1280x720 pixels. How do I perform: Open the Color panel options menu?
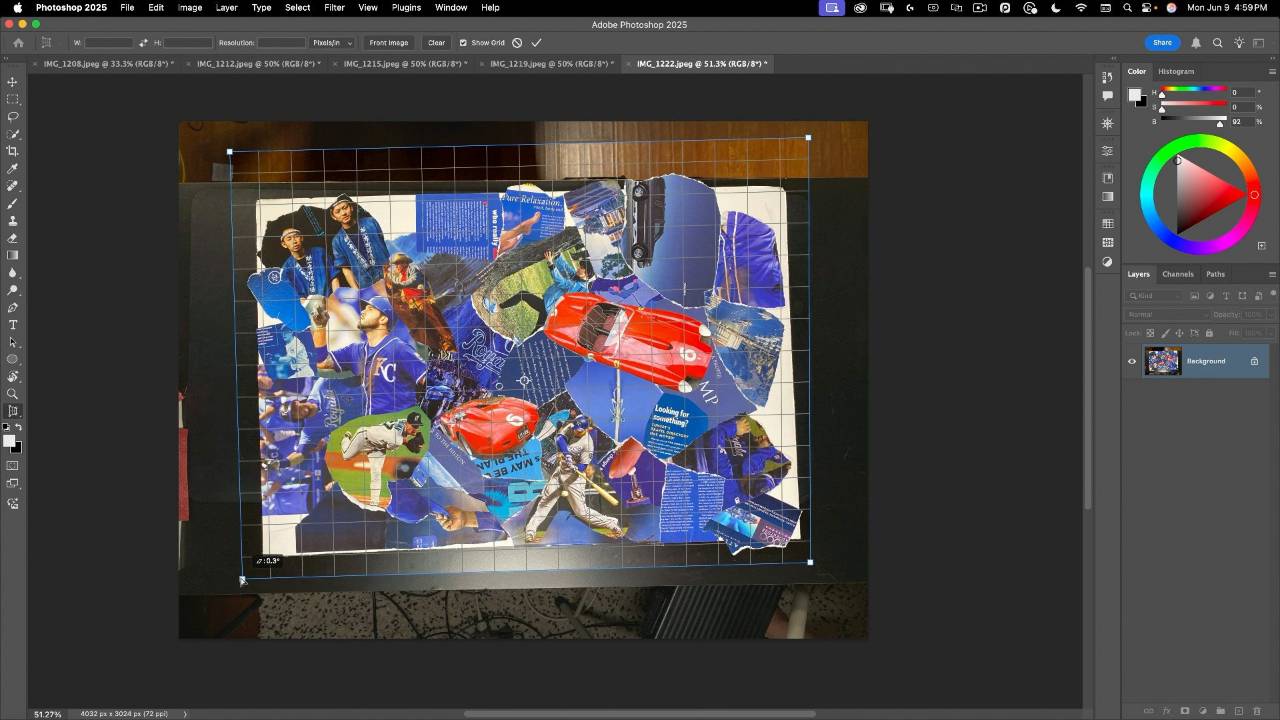tap(1272, 72)
